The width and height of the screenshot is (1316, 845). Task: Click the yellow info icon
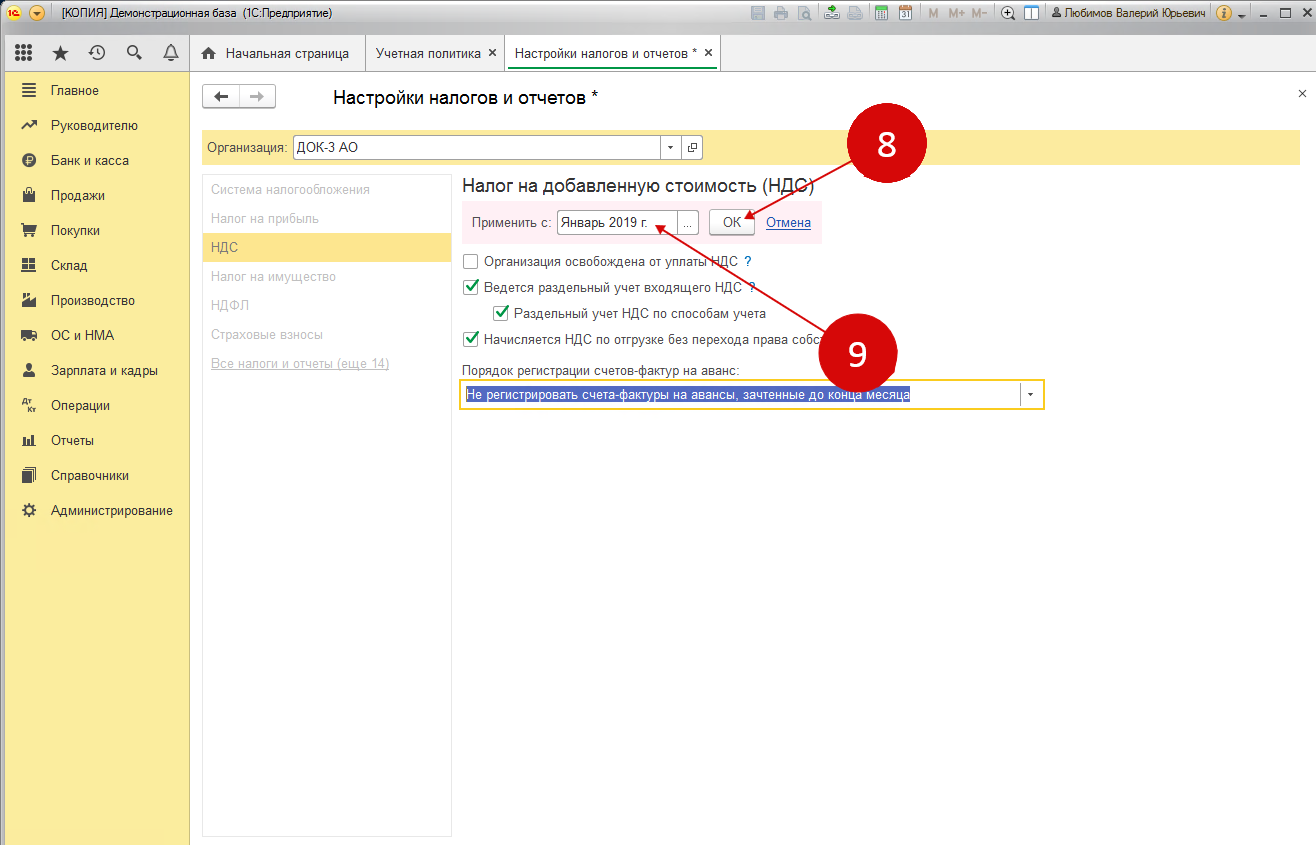(x=1224, y=13)
